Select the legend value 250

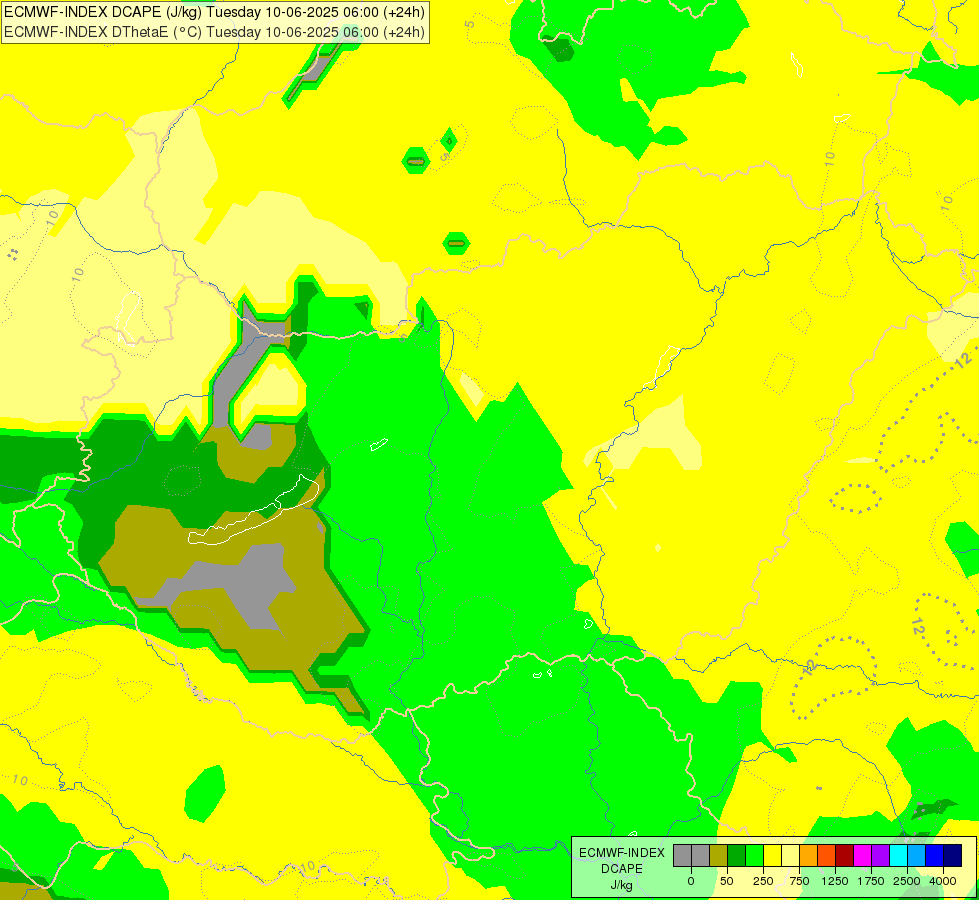[x=763, y=881]
